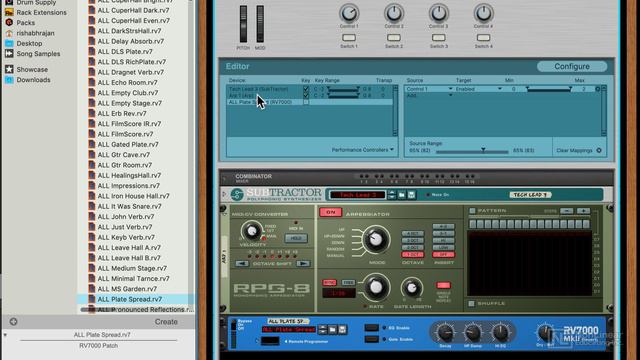
Task: Toggle Key checkbox for Tech Lead 3 device
Action: 306,89
